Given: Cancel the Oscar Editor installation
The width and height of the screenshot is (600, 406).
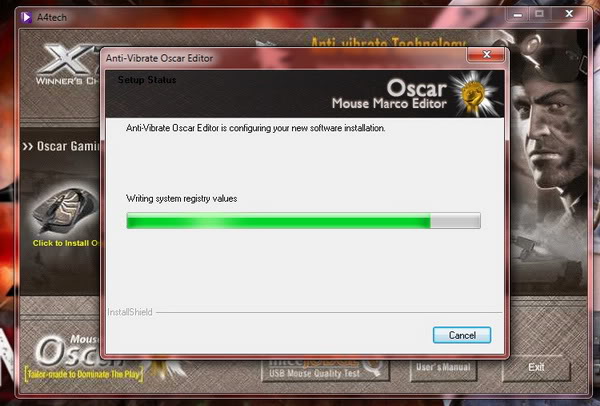Looking at the screenshot, I should click(x=462, y=335).
